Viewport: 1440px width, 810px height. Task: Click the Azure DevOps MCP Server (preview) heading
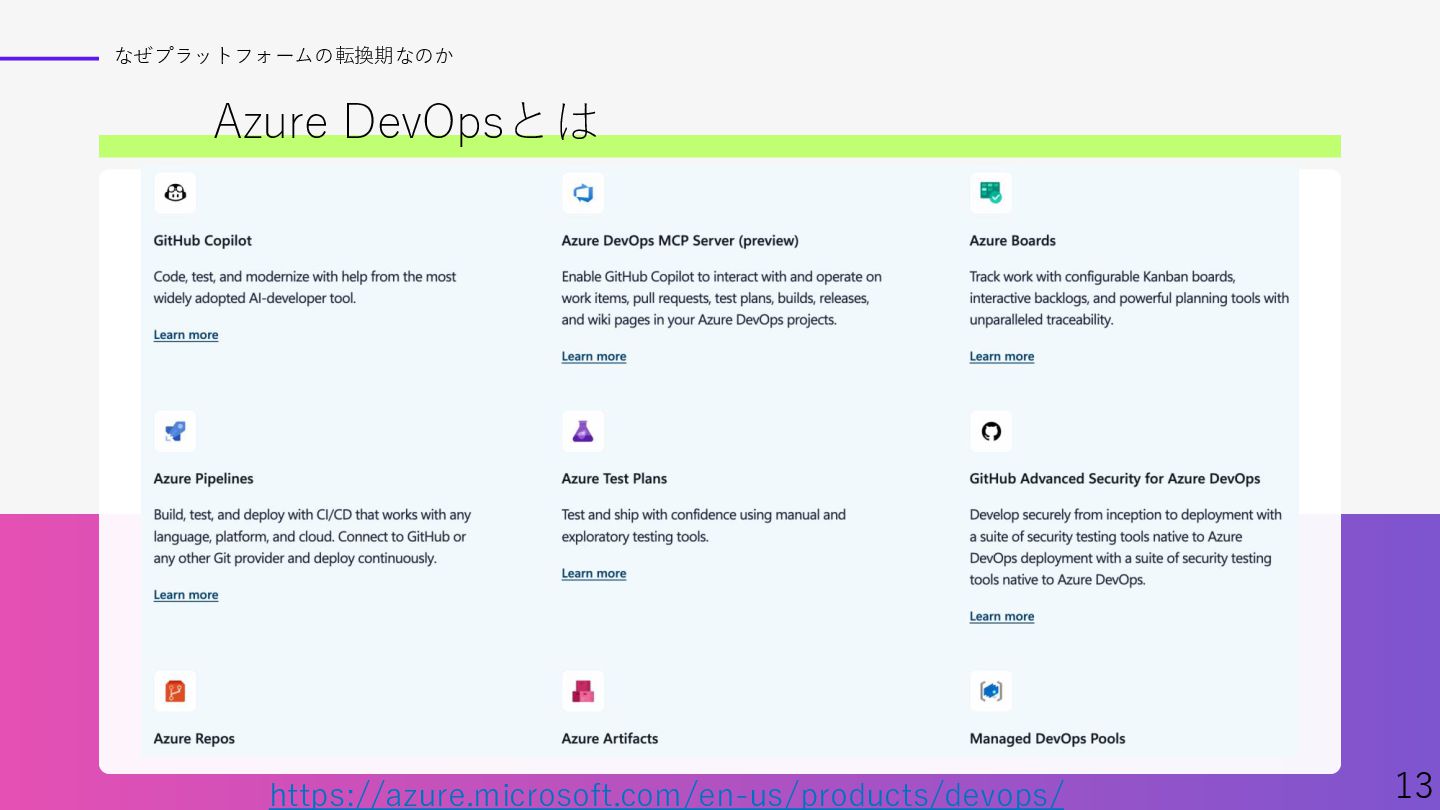coord(680,241)
